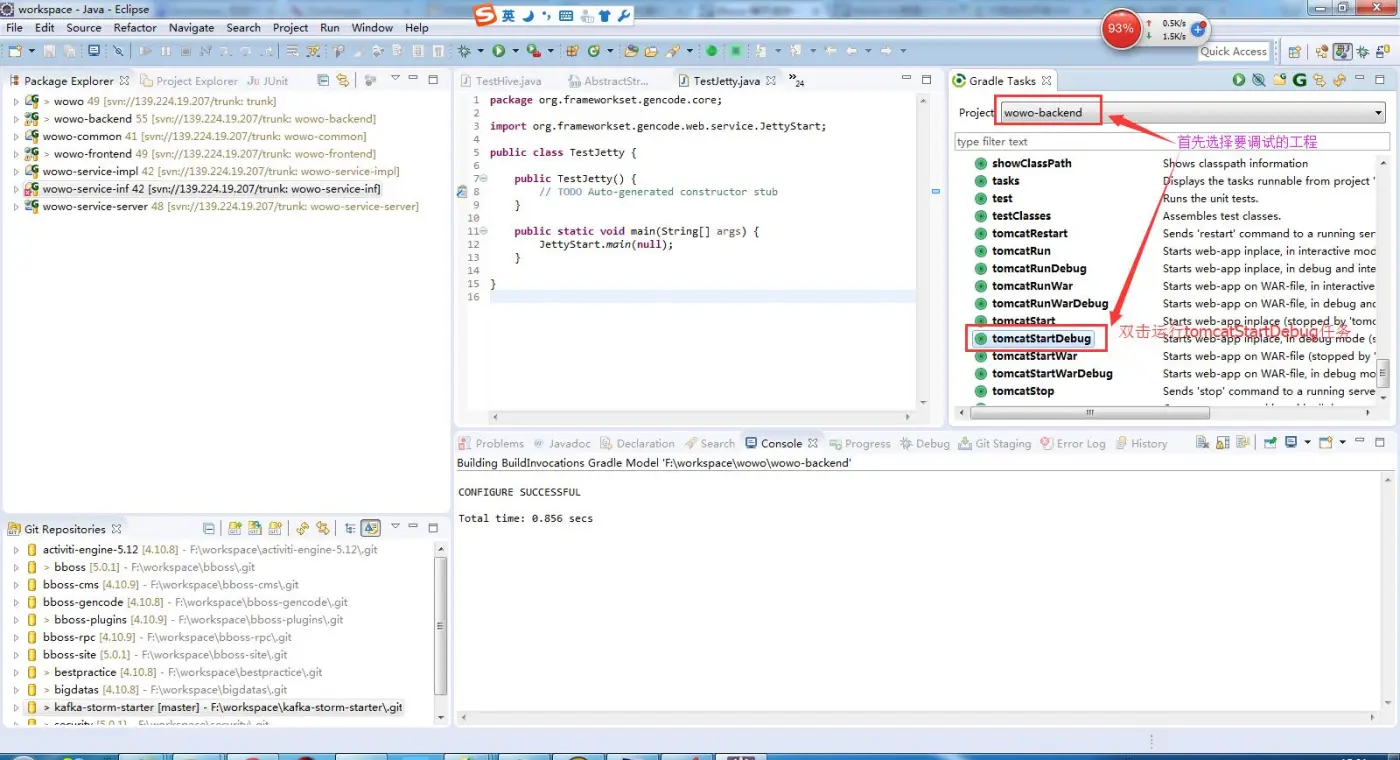
Task: Click the run coverage/external tools icon
Action: [x=533, y=50]
